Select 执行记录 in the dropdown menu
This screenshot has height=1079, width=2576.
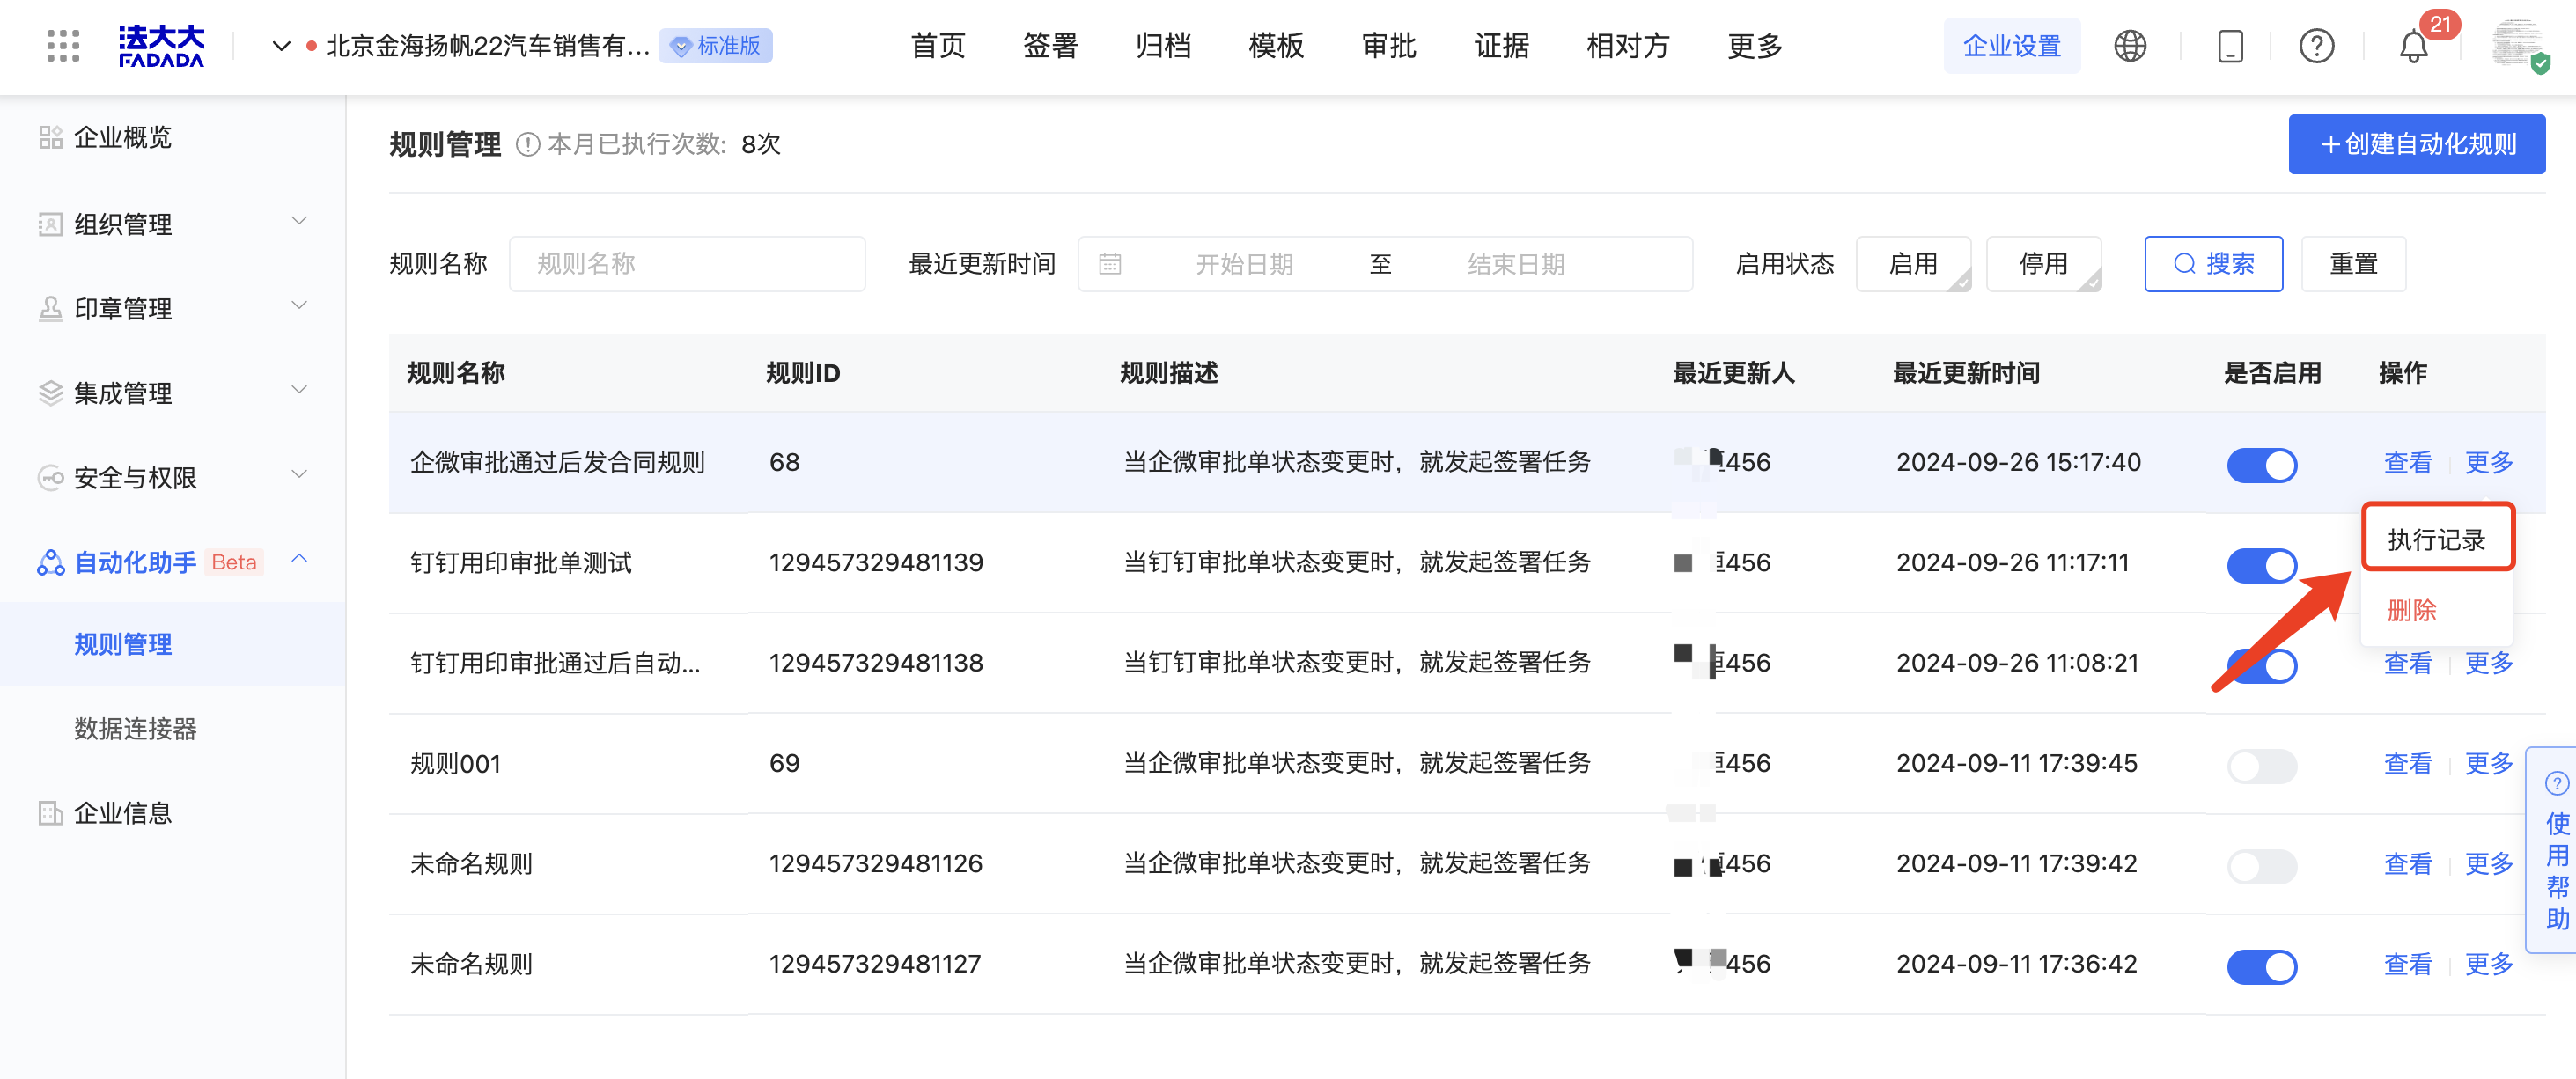pos(2437,540)
